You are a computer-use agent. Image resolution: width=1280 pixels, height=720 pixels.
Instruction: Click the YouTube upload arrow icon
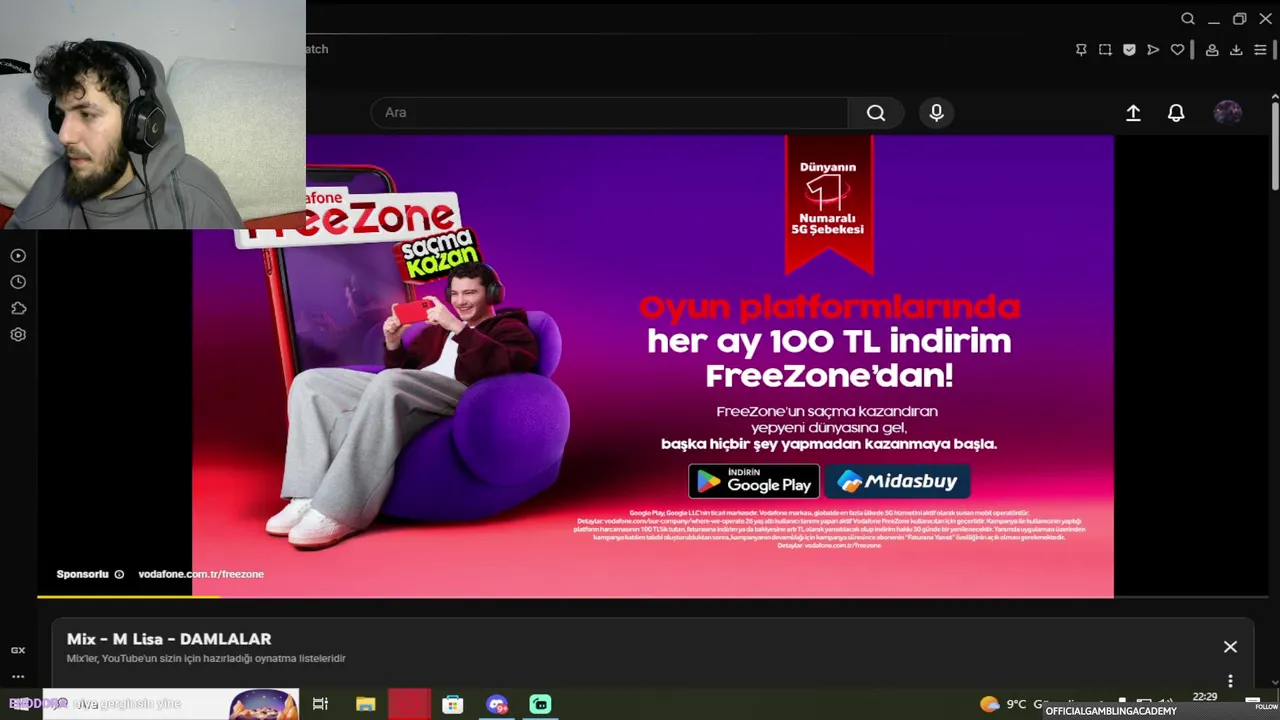point(1133,113)
